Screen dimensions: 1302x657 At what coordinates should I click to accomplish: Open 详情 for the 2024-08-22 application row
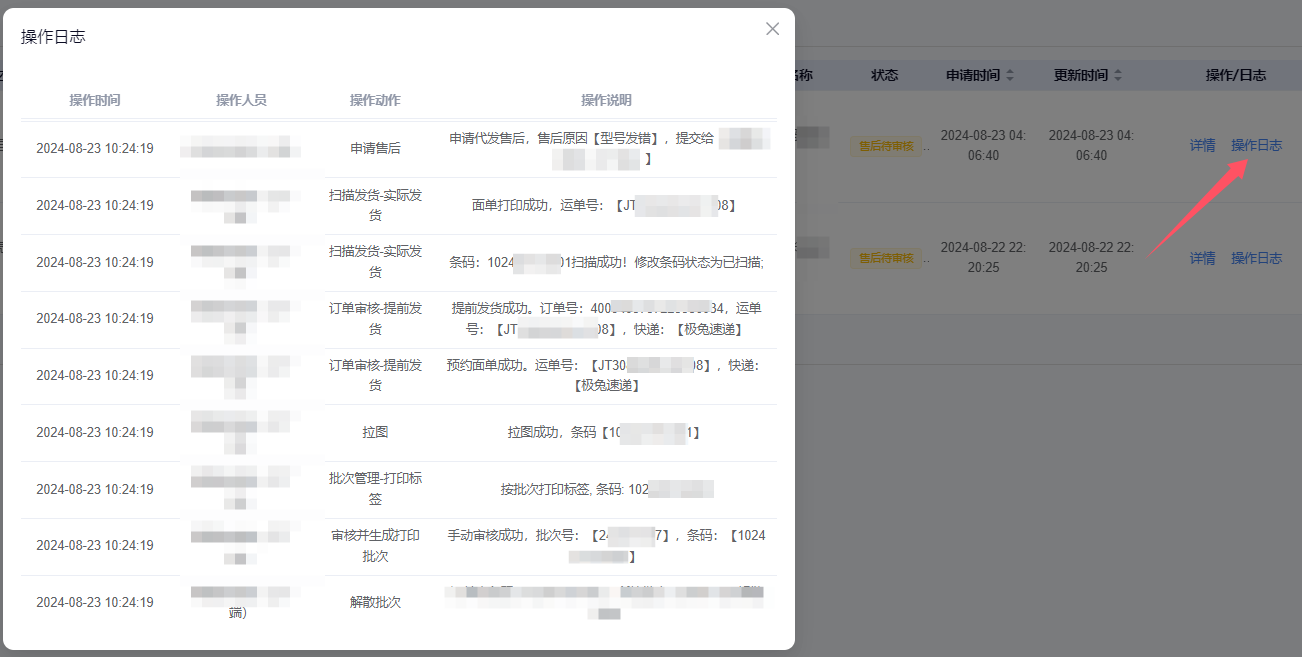(1202, 258)
